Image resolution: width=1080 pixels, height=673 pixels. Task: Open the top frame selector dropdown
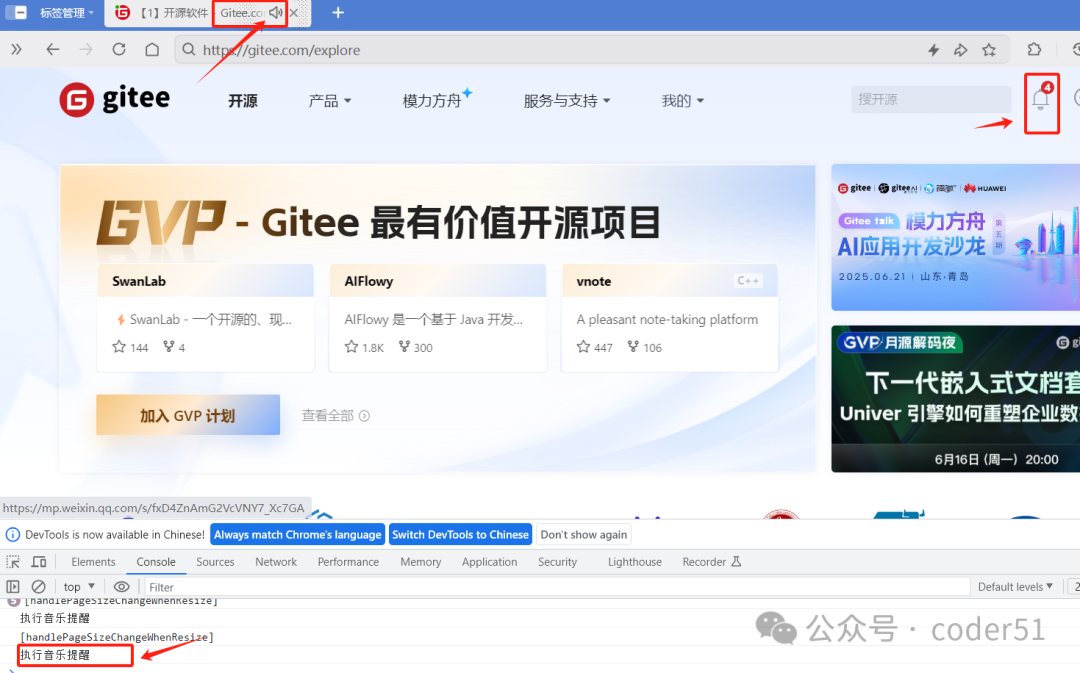[78, 586]
